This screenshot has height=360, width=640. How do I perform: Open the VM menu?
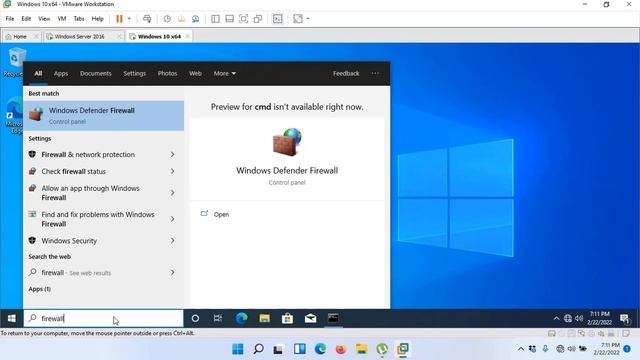click(62, 19)
